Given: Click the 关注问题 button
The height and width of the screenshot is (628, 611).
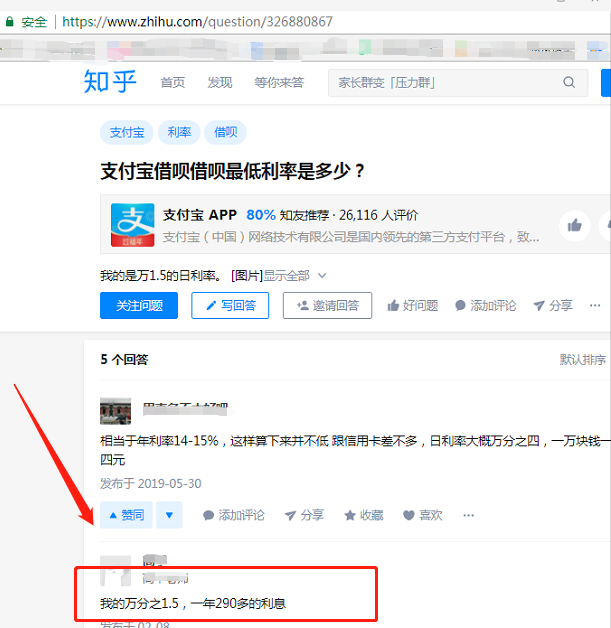Looking at the screenshot, I should (x=139, y=306).
